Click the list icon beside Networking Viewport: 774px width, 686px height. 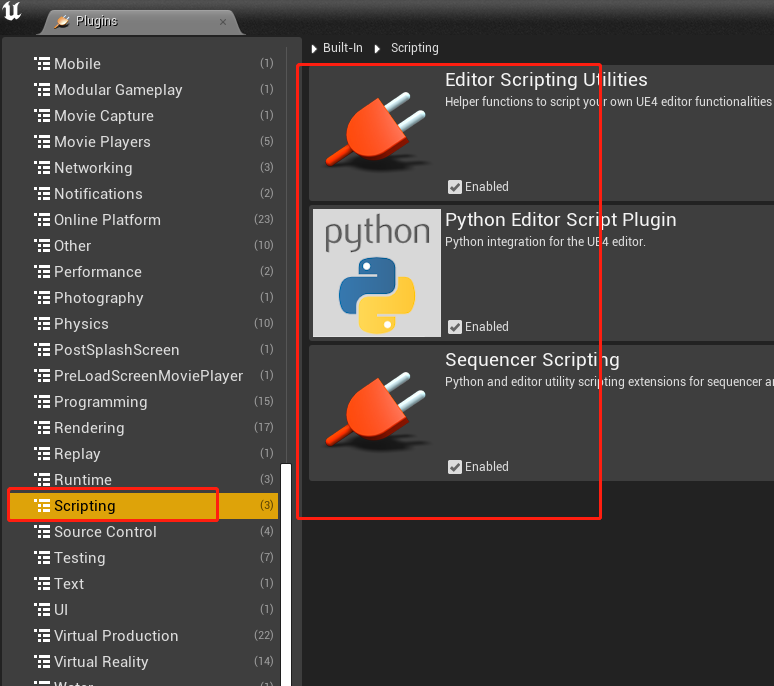(x=42, y=168)
